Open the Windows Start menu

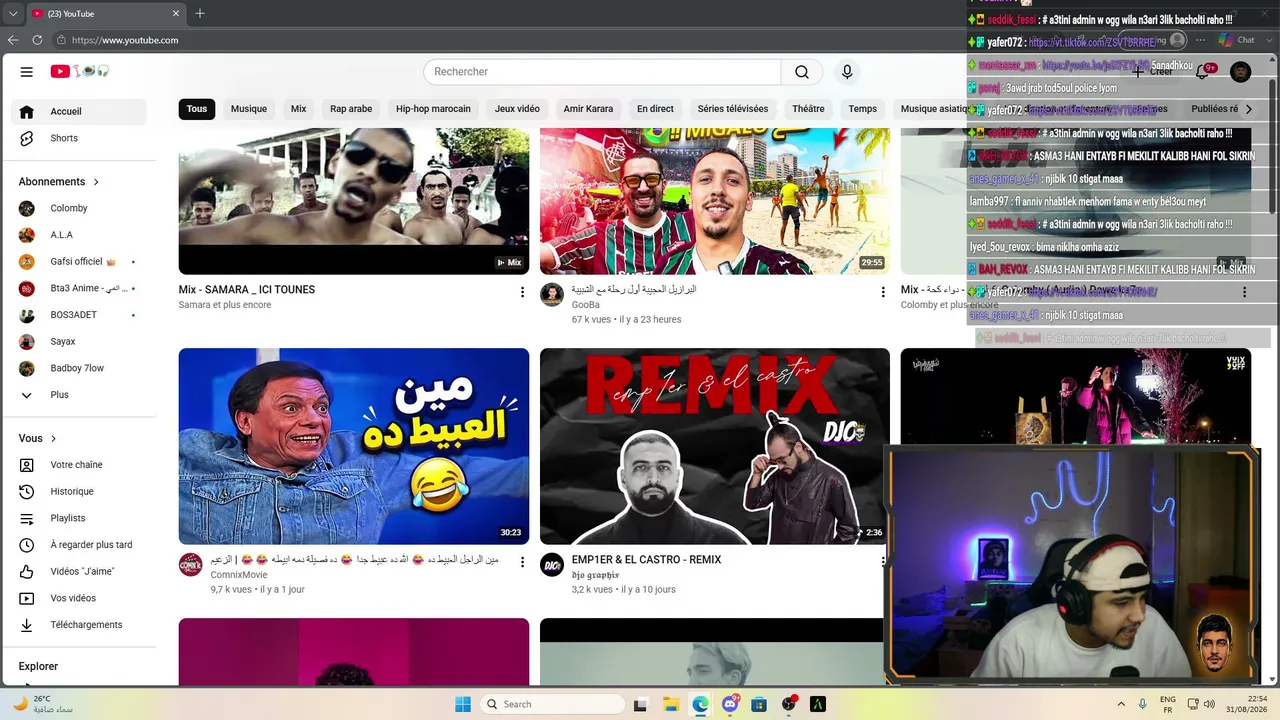(463, 704)
